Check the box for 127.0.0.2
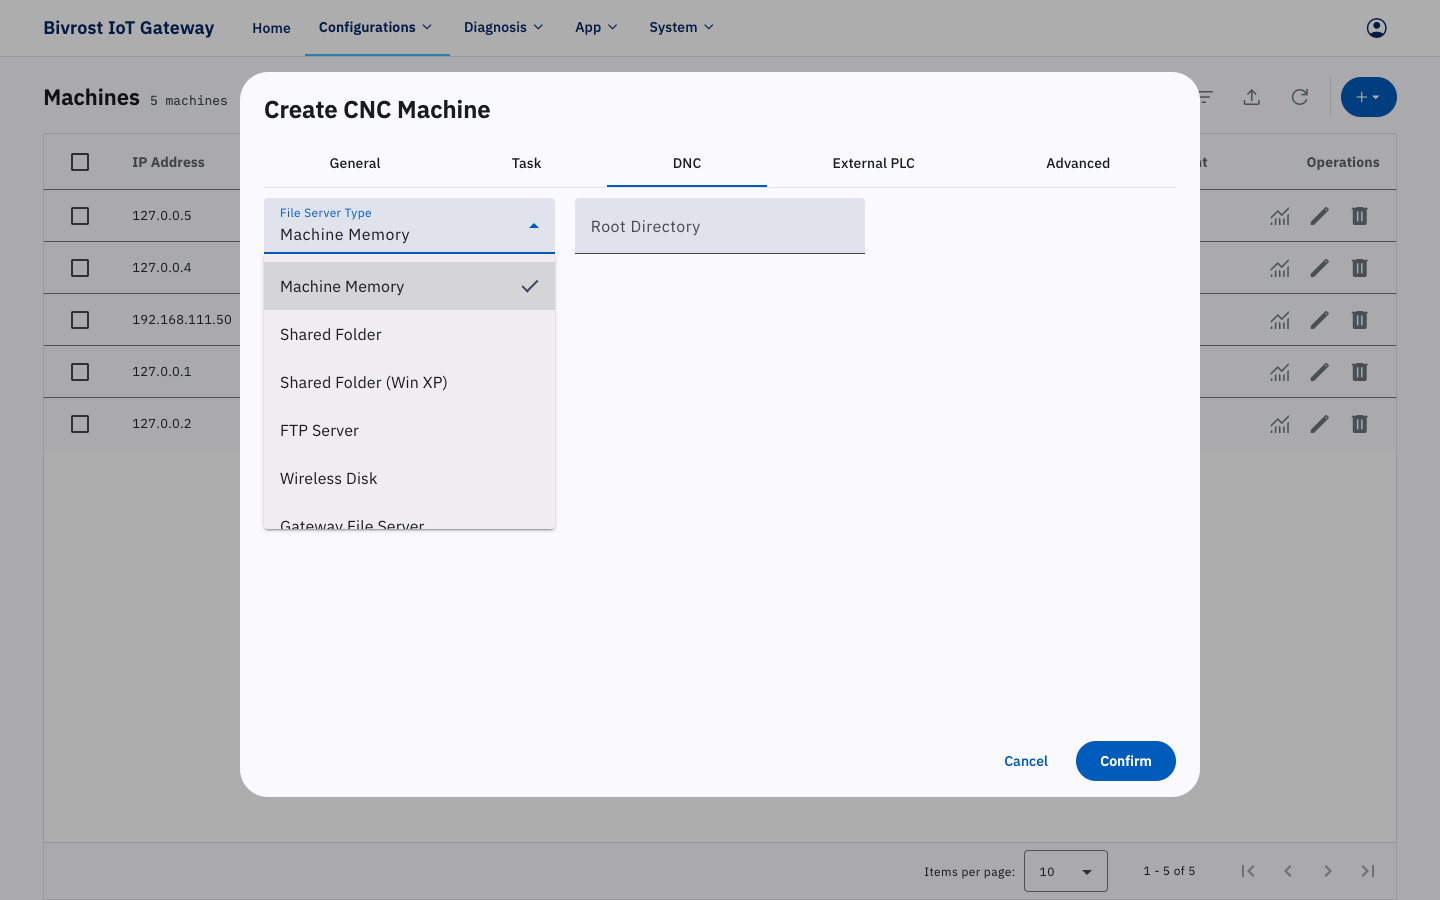The width and height of the screenshot is (1440, 900). (80, 424)
